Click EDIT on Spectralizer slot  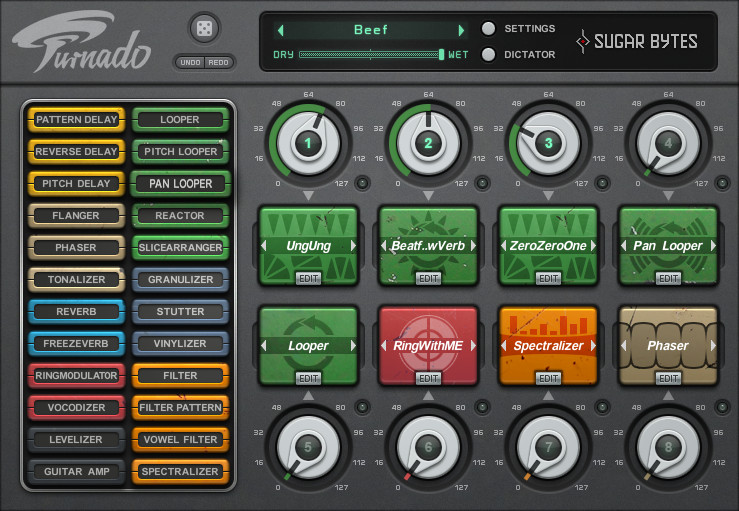tap(549, 379)
